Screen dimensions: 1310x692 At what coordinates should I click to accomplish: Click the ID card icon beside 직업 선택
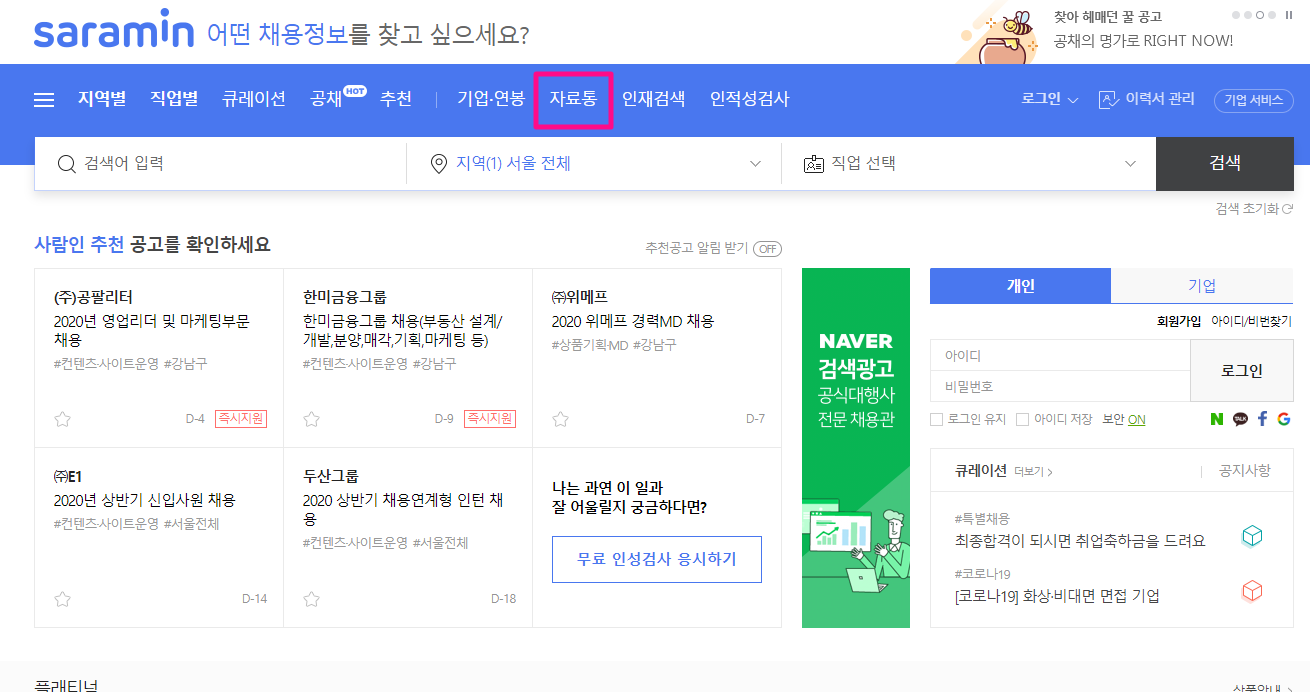[814, 164]
